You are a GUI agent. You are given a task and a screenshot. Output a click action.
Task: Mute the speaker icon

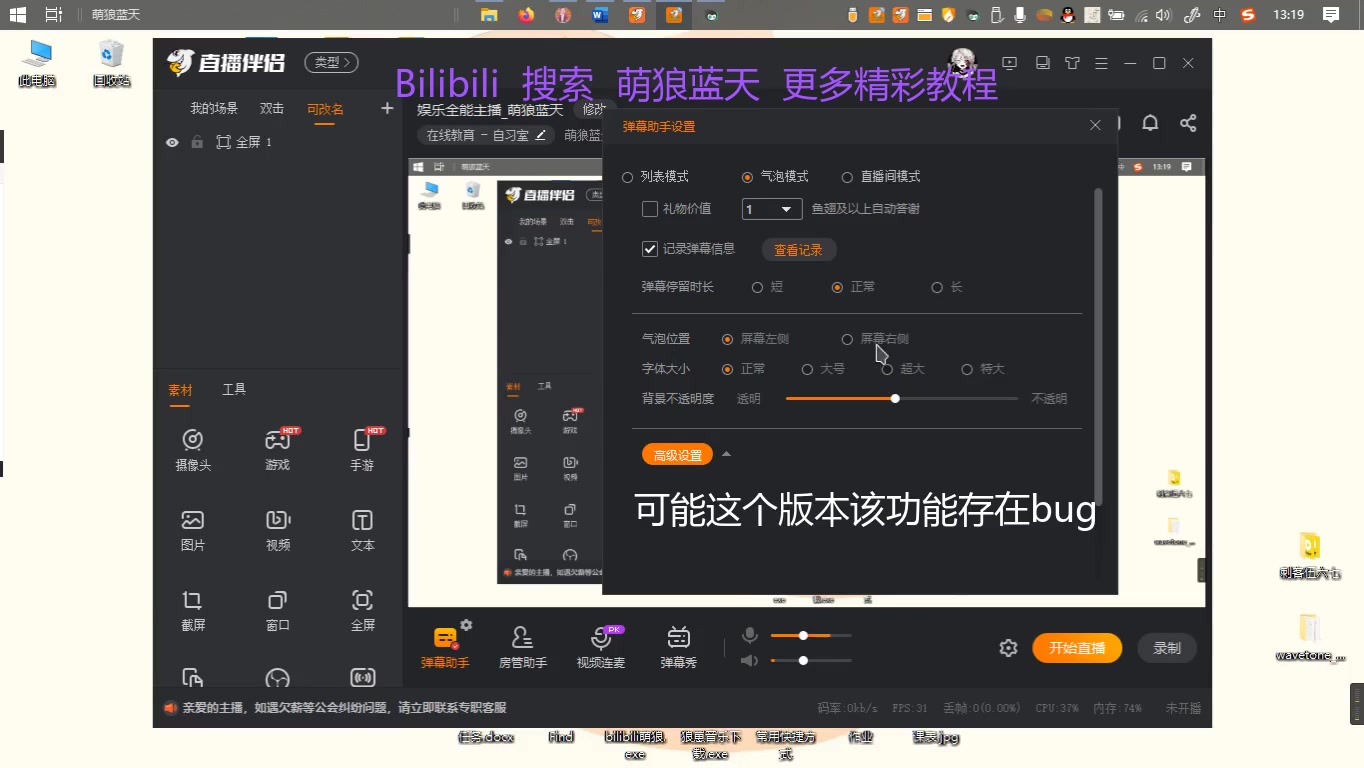(x=749, y=660)
